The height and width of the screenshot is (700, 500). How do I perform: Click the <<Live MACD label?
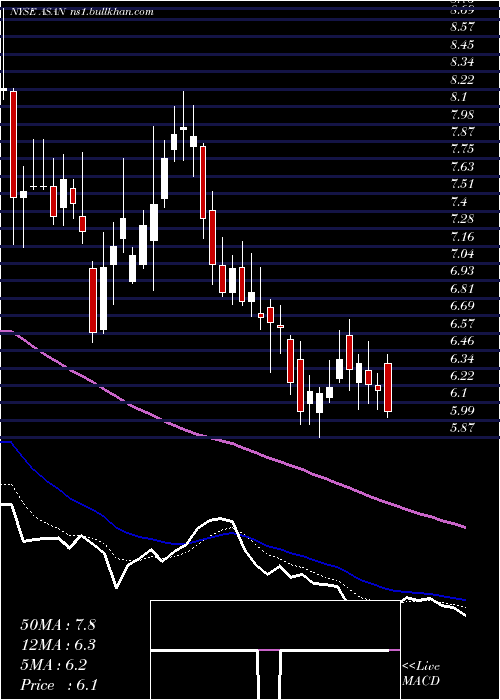point(421,674)
